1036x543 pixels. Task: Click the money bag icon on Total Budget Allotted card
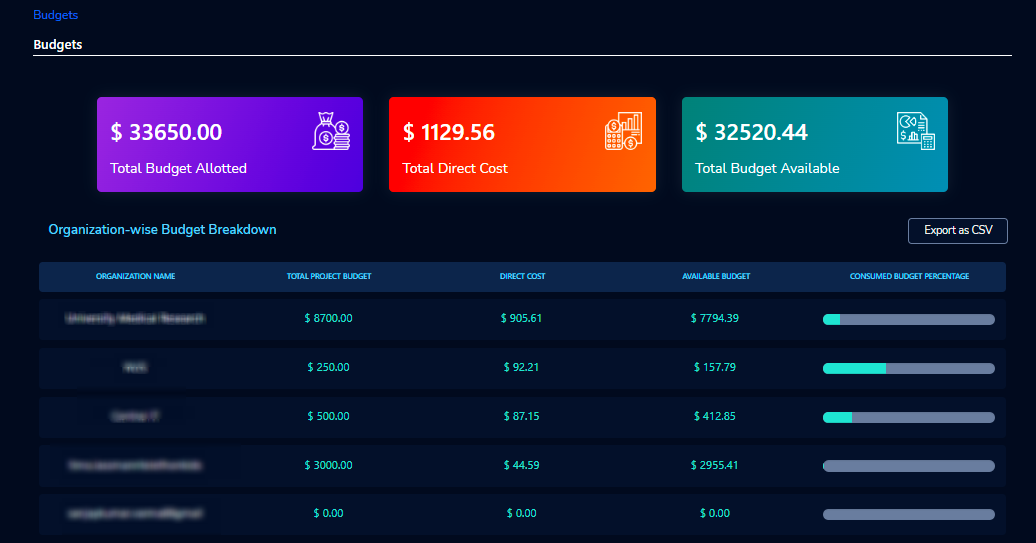(x=331, y=131)
